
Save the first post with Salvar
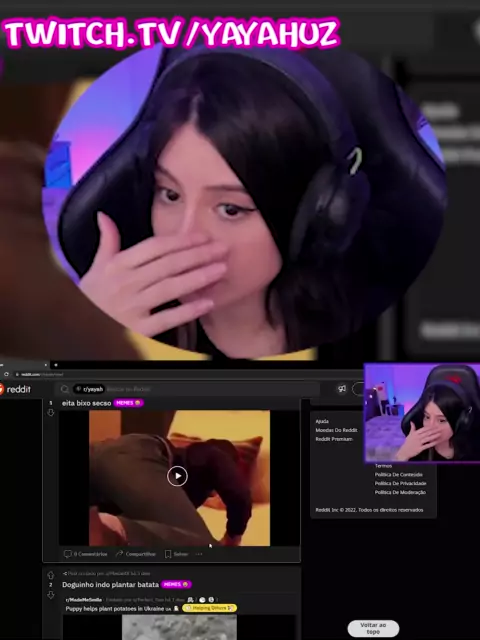pyautogui.click(x=176, y=554)
